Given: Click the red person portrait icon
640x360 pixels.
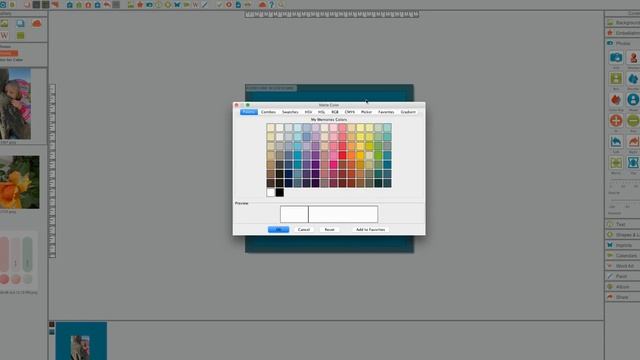Looking at the screenshot, I should coord(633,58).
